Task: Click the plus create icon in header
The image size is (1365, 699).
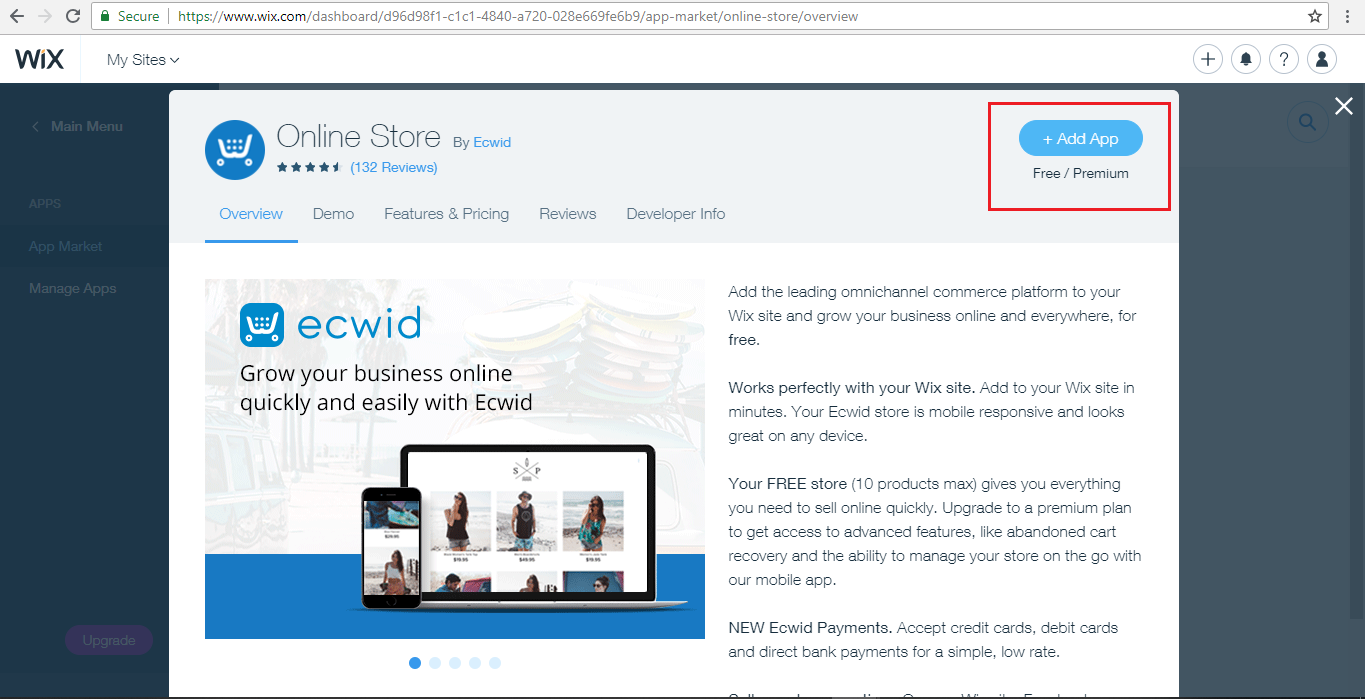Action: (x=1208, y=60)
